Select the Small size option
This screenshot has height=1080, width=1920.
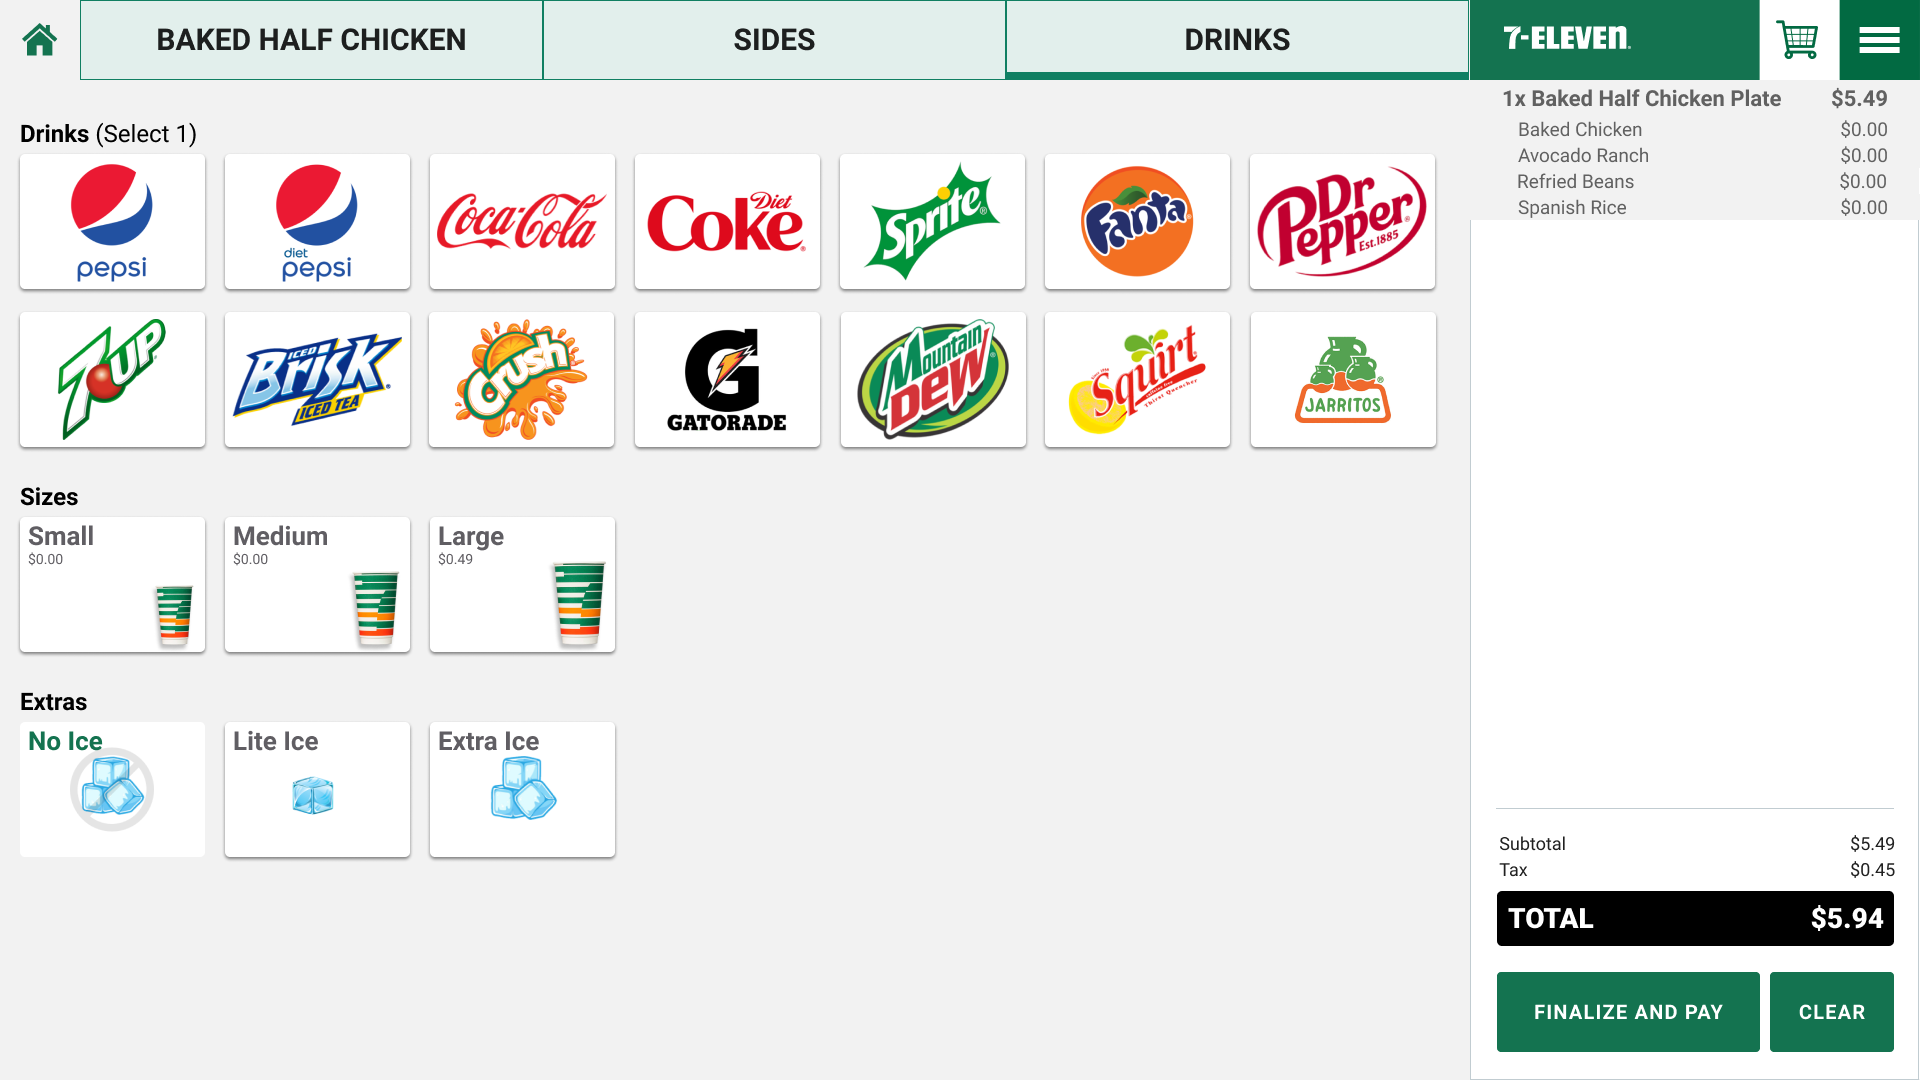112,585
